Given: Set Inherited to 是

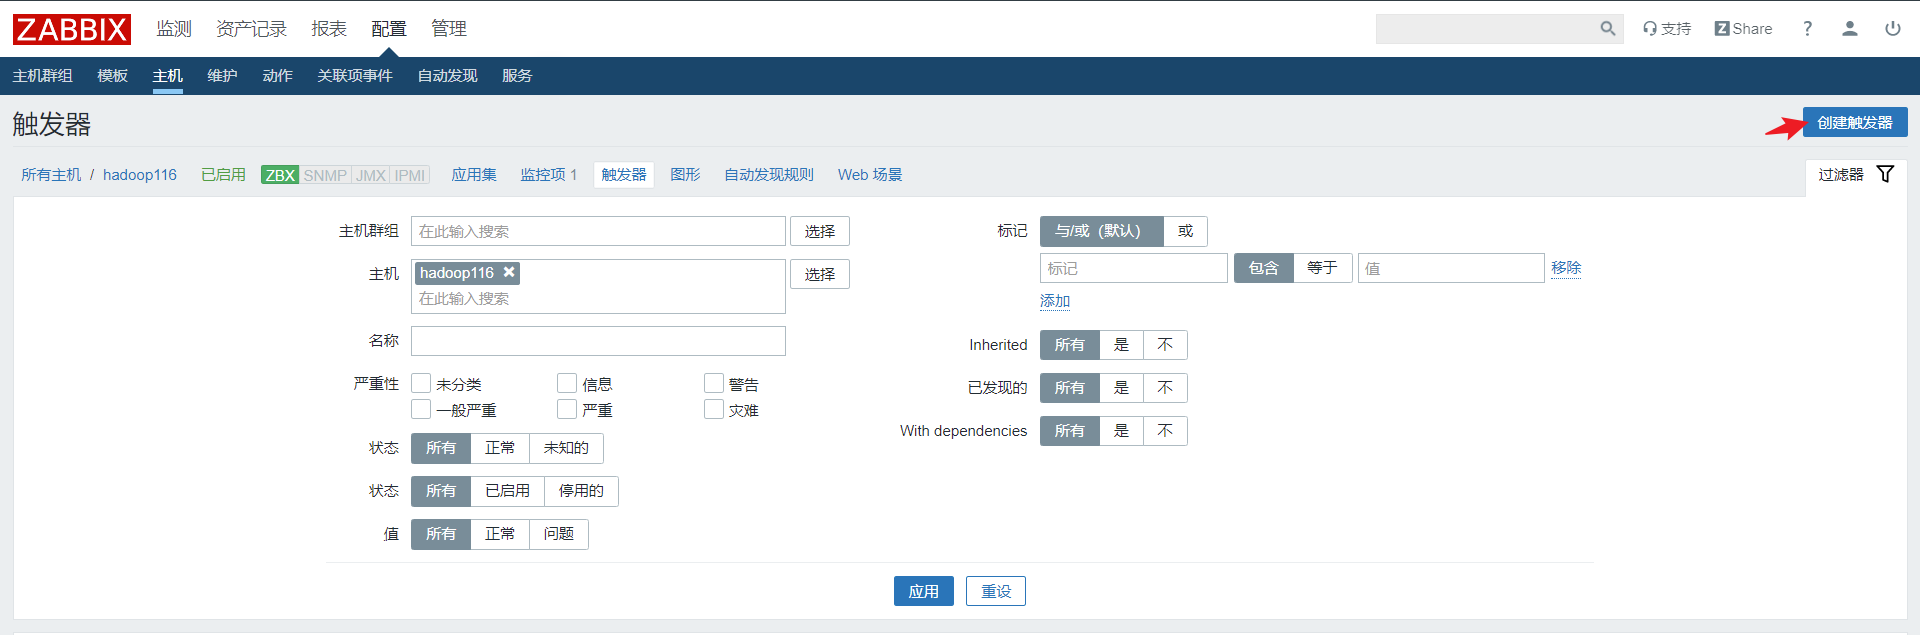Looking at the screenshot, I should coord(1121,345).
